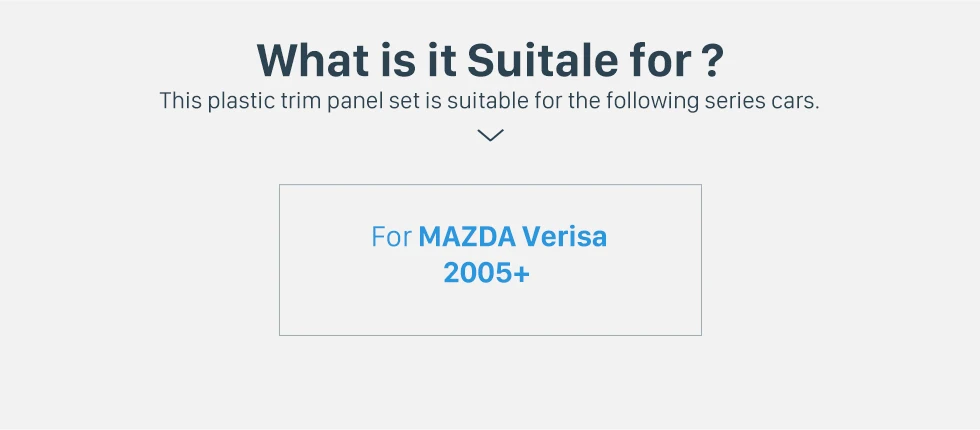Image resolution: width=980 pixels, height=430 pixels.
Task: Click the word 'For' before MAZDA
Action: tap(391, 238)
